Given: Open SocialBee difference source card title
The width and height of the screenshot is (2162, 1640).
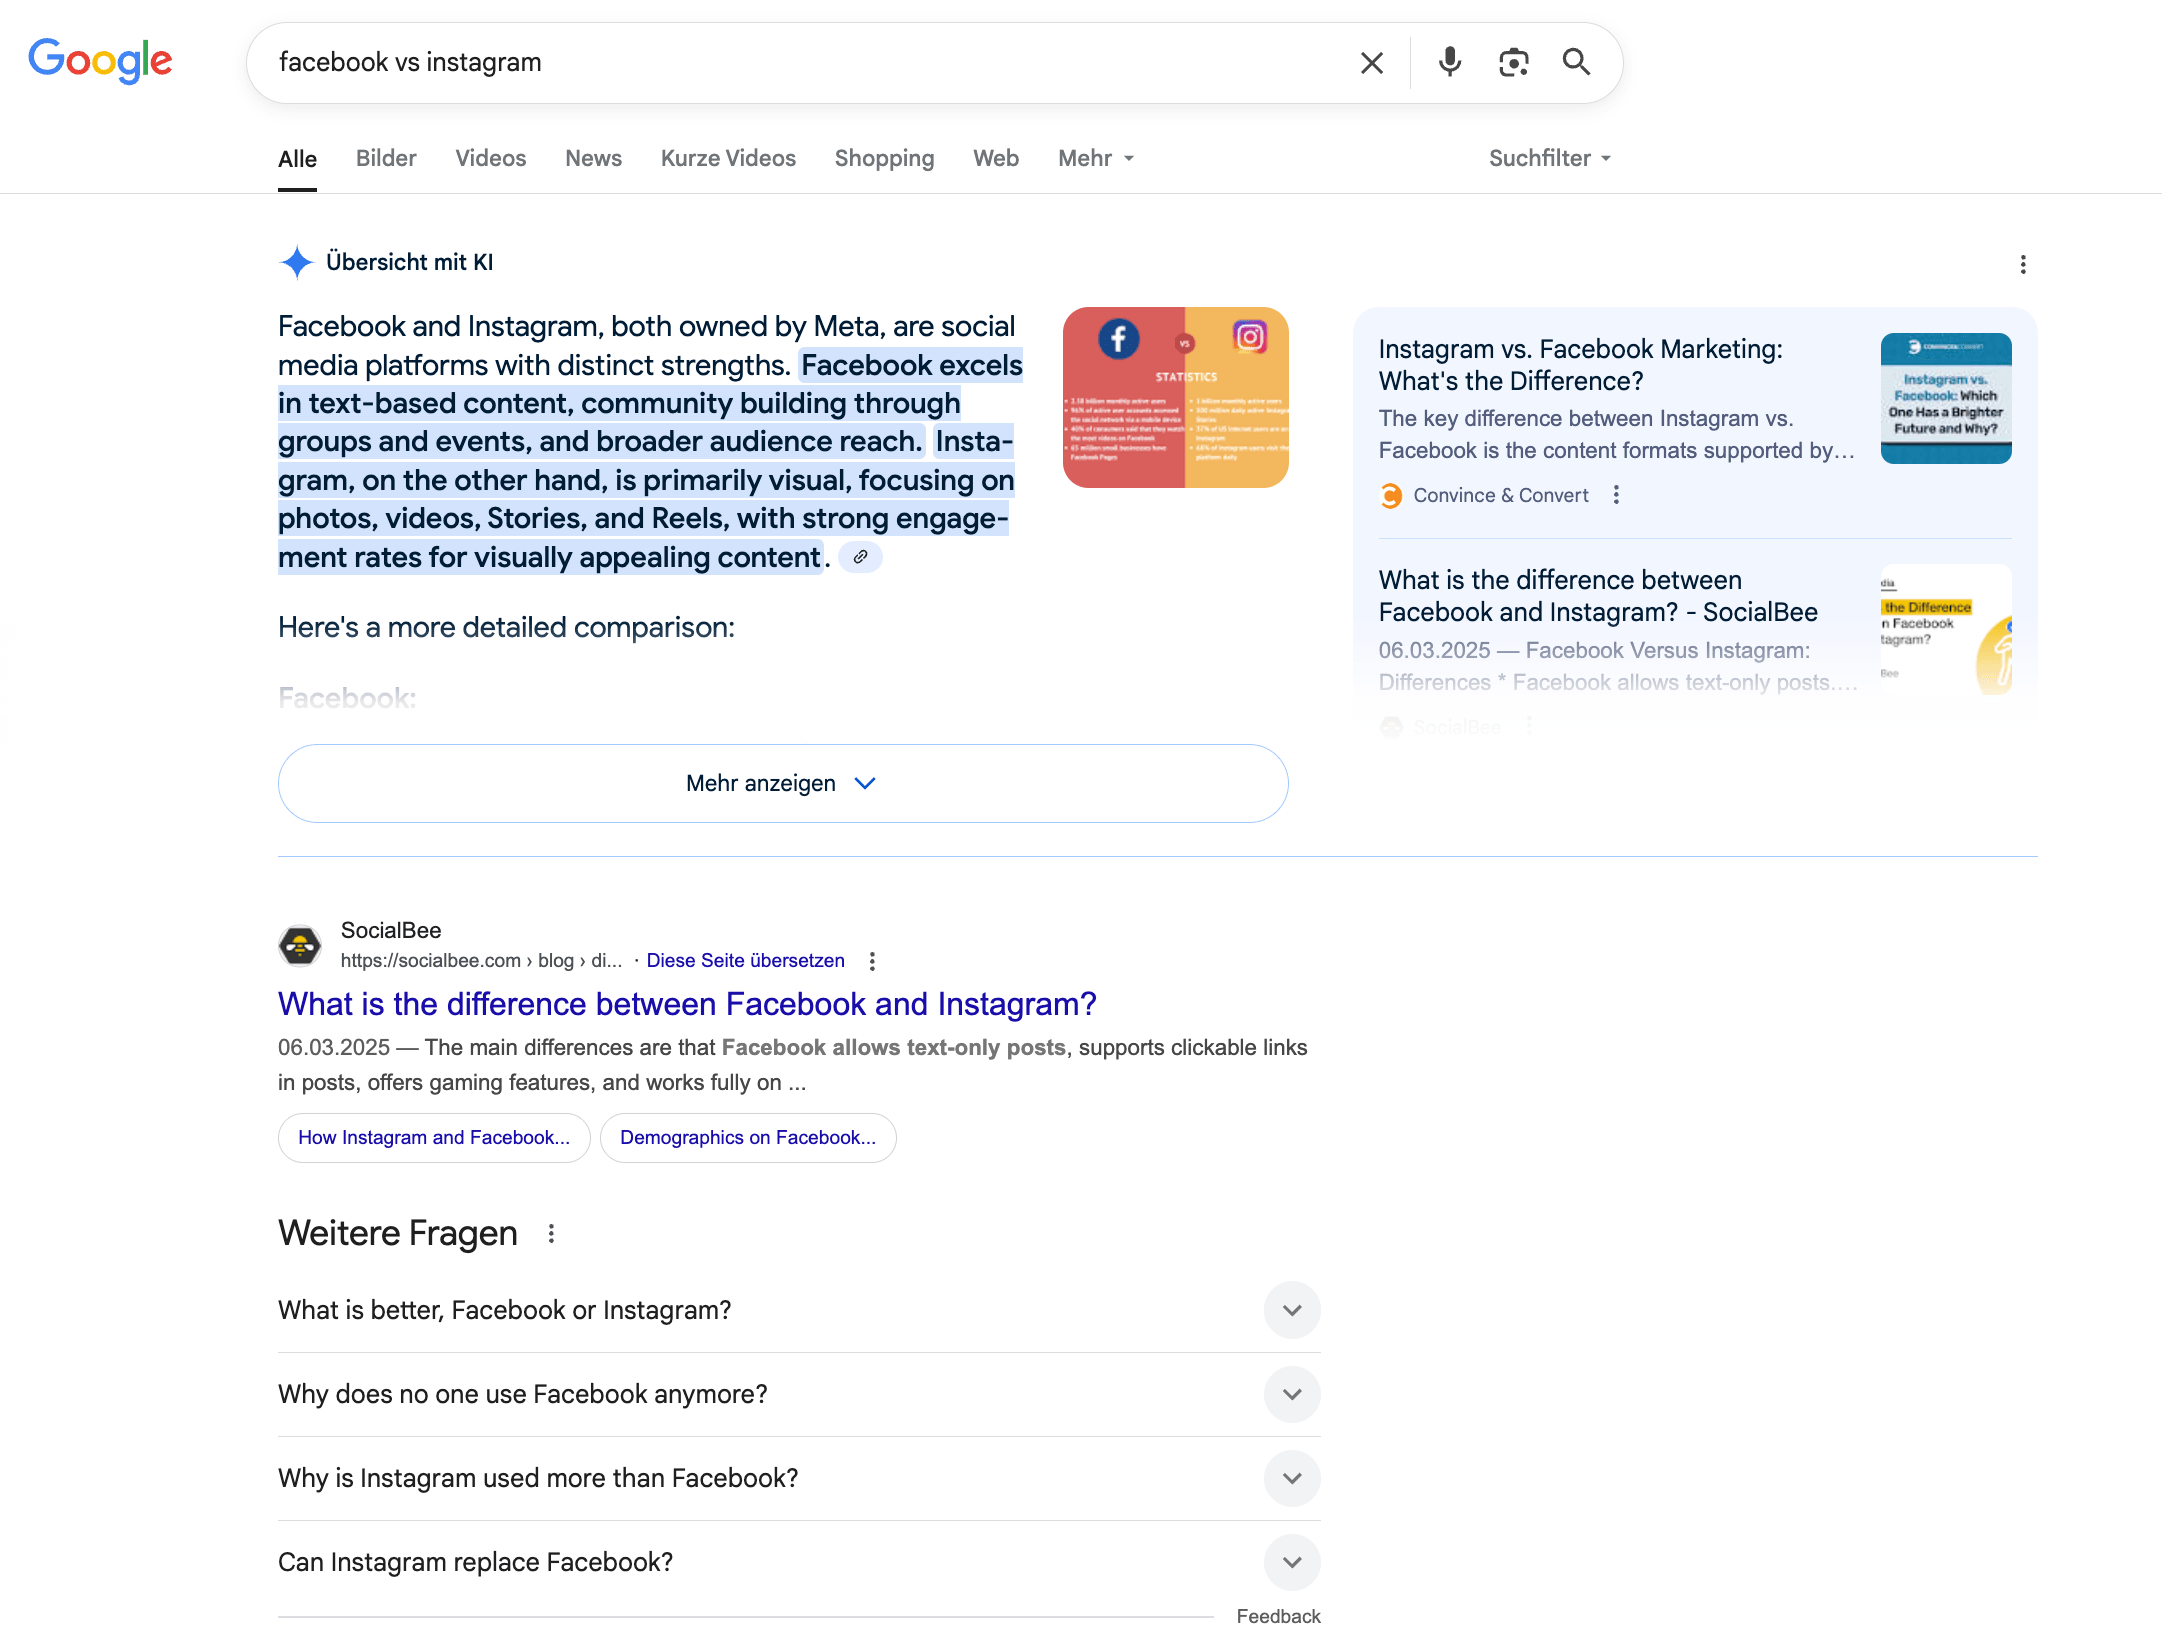Looking at the screenshot, I should pyautogui.click(x=1598, y=596).
